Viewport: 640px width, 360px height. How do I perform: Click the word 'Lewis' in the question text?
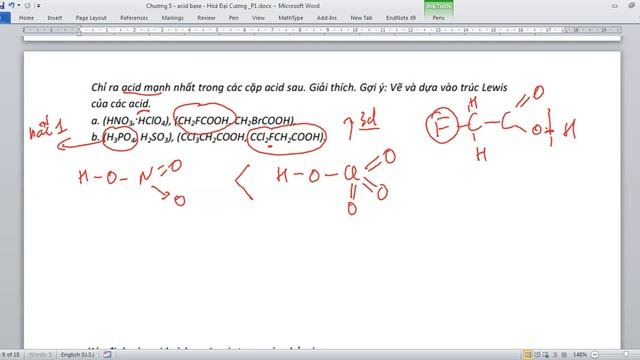pos(495,87)
